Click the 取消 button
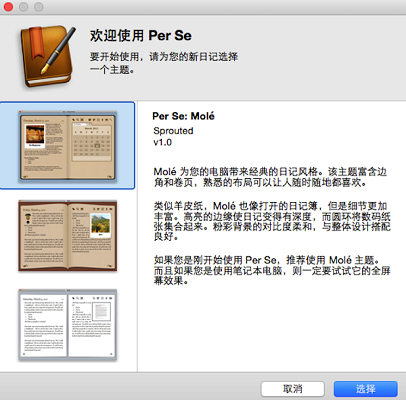The height and width of the screenshot is (400, 406). click(x=293, y=389)
